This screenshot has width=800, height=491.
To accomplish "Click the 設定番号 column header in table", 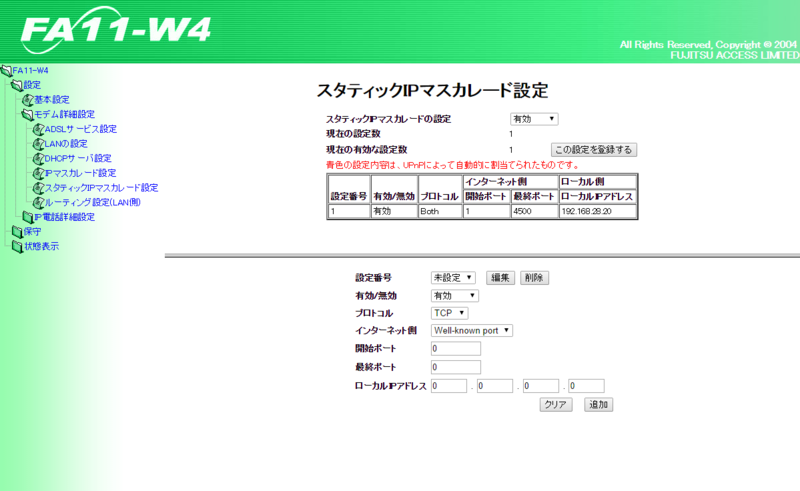I will [349, 189].
